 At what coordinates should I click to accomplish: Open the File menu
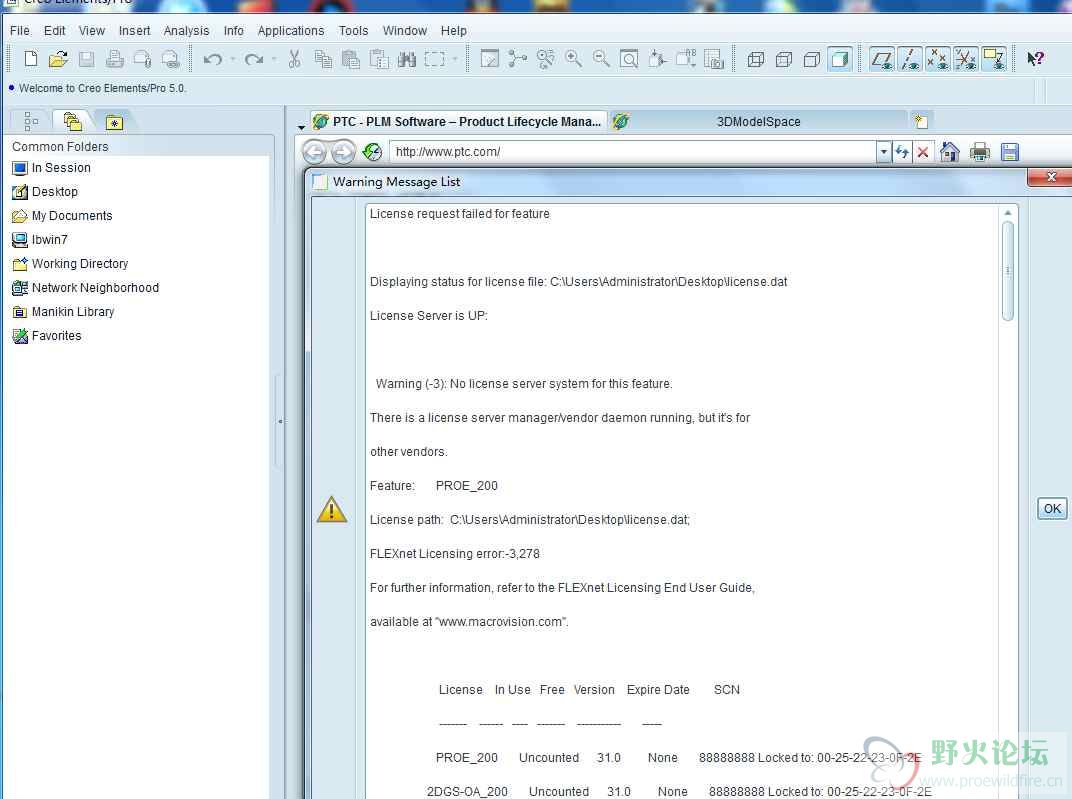coord(20,31)
